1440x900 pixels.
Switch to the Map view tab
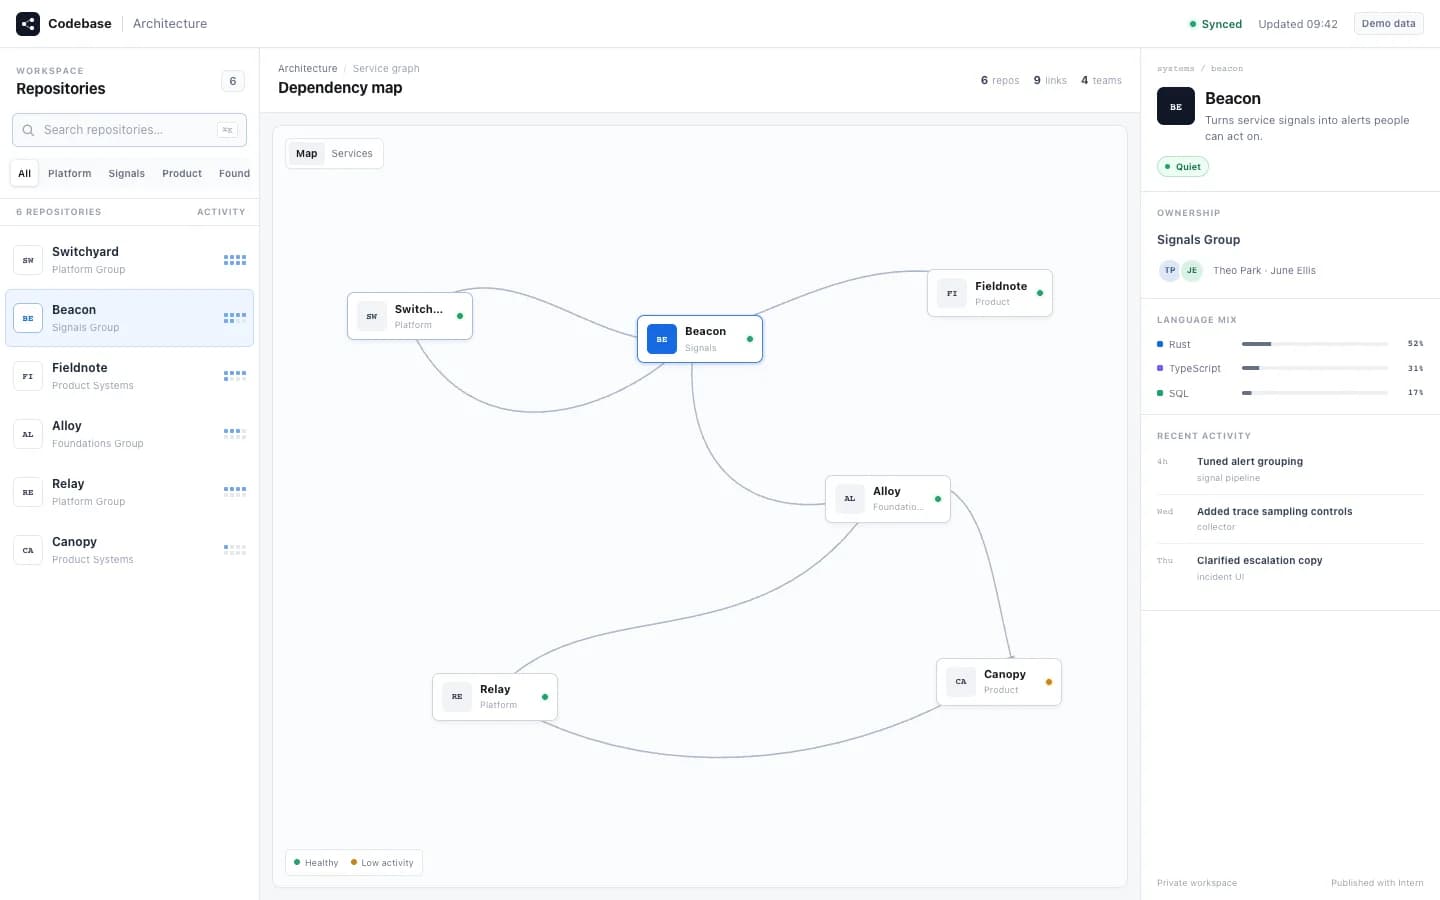click(307, 154)
